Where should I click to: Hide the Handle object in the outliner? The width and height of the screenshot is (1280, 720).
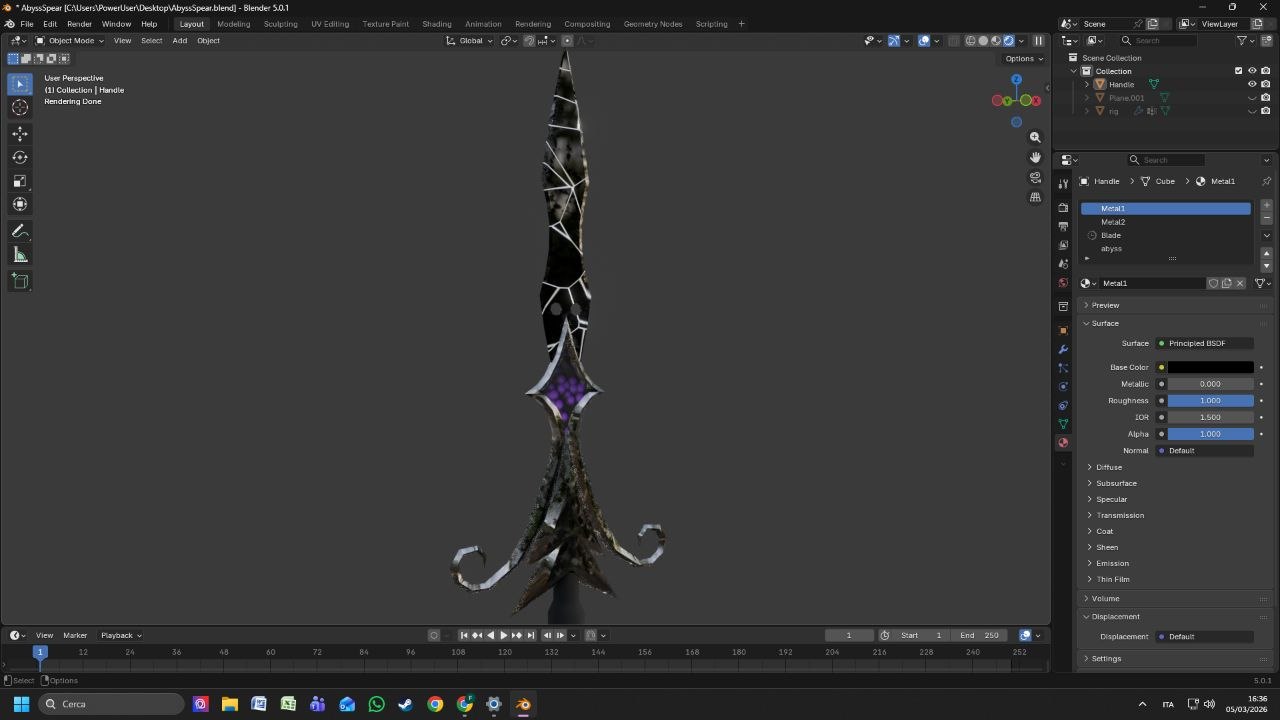pos(1252,84)
